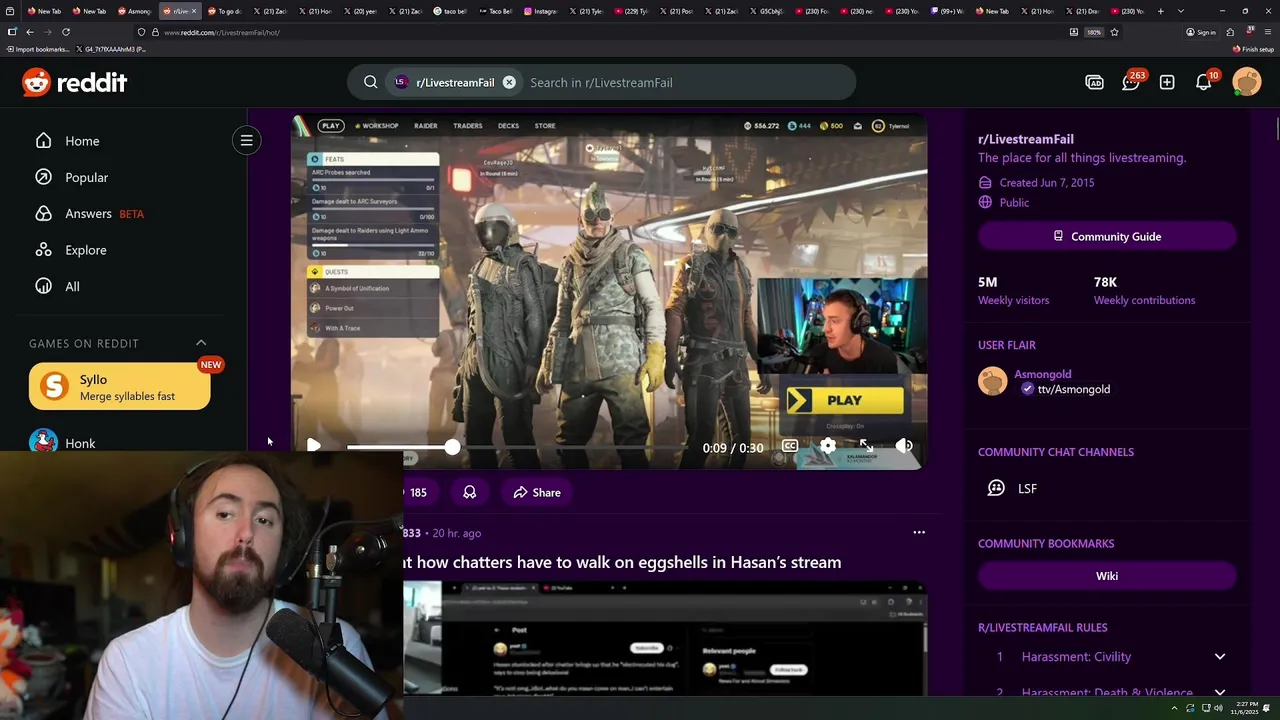Switch to the taco bell search tab
The height and width of the screenshot is (720, 1280).
[x=451, y=11]
